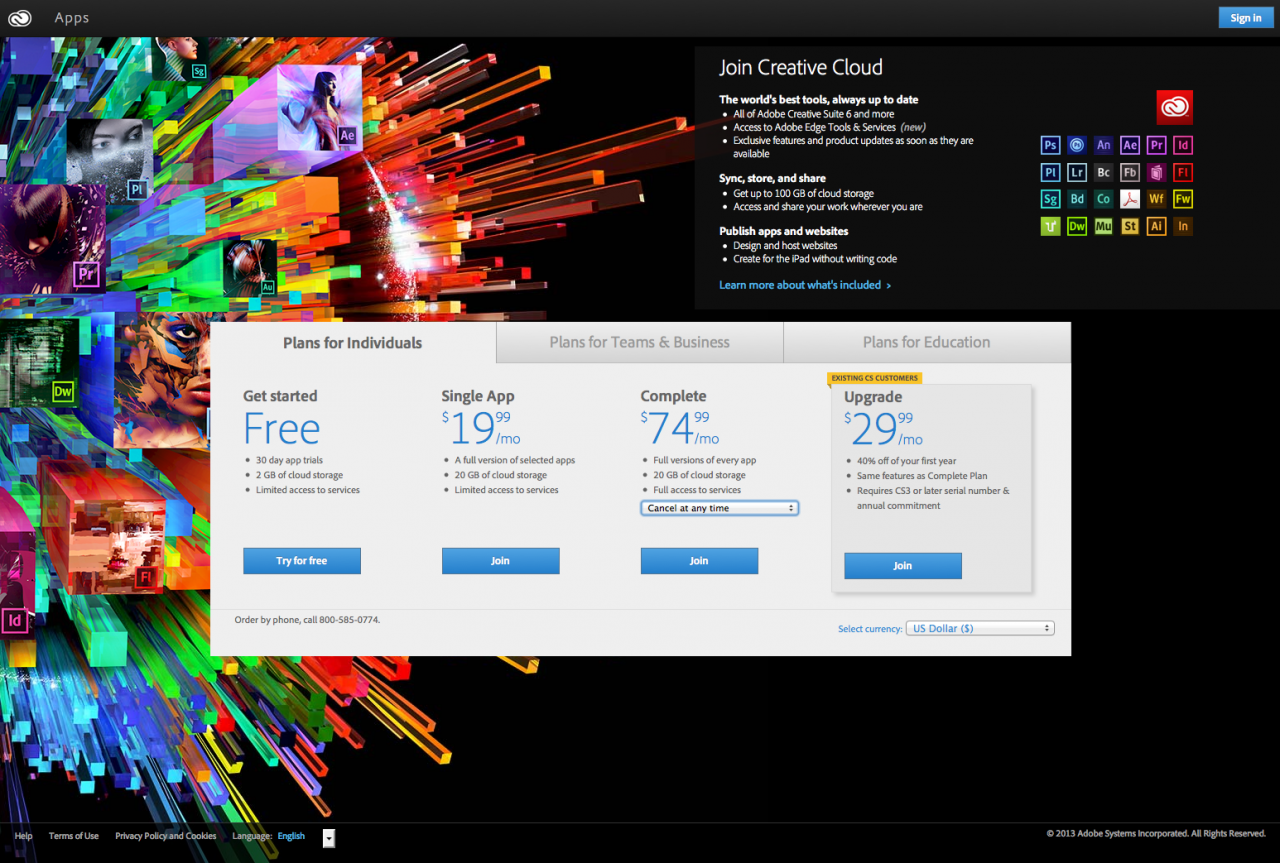The height and width of the screenshot is (863, 1280).
Task: Click the Free price in Get started
Action: click(x=282, y=429)
